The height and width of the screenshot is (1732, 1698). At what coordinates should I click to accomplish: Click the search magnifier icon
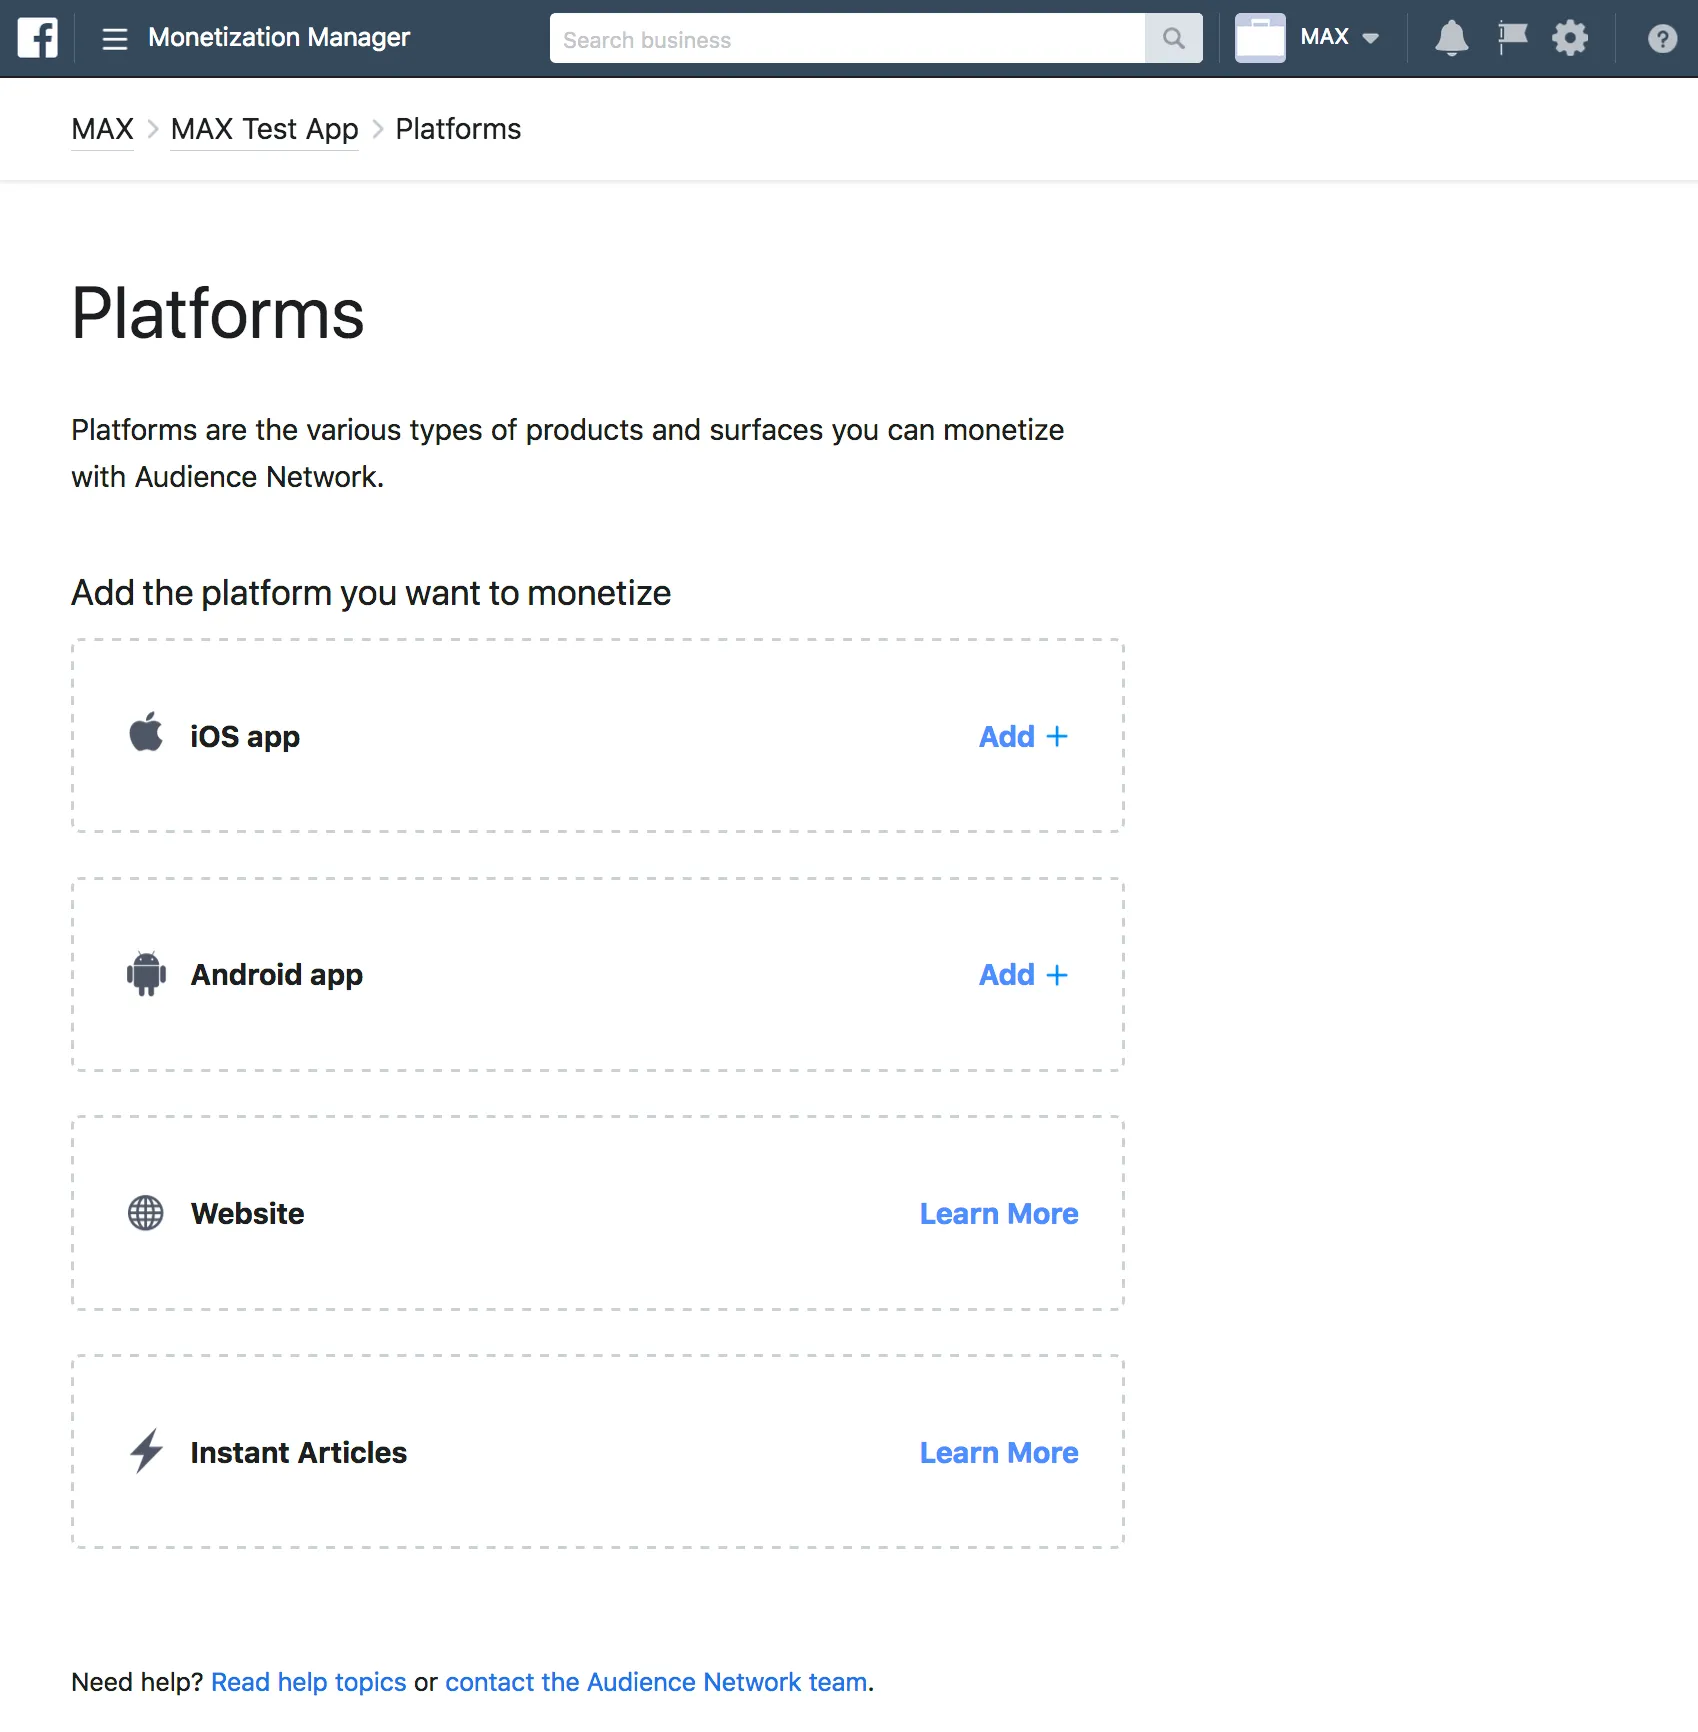coord(1173,38)
